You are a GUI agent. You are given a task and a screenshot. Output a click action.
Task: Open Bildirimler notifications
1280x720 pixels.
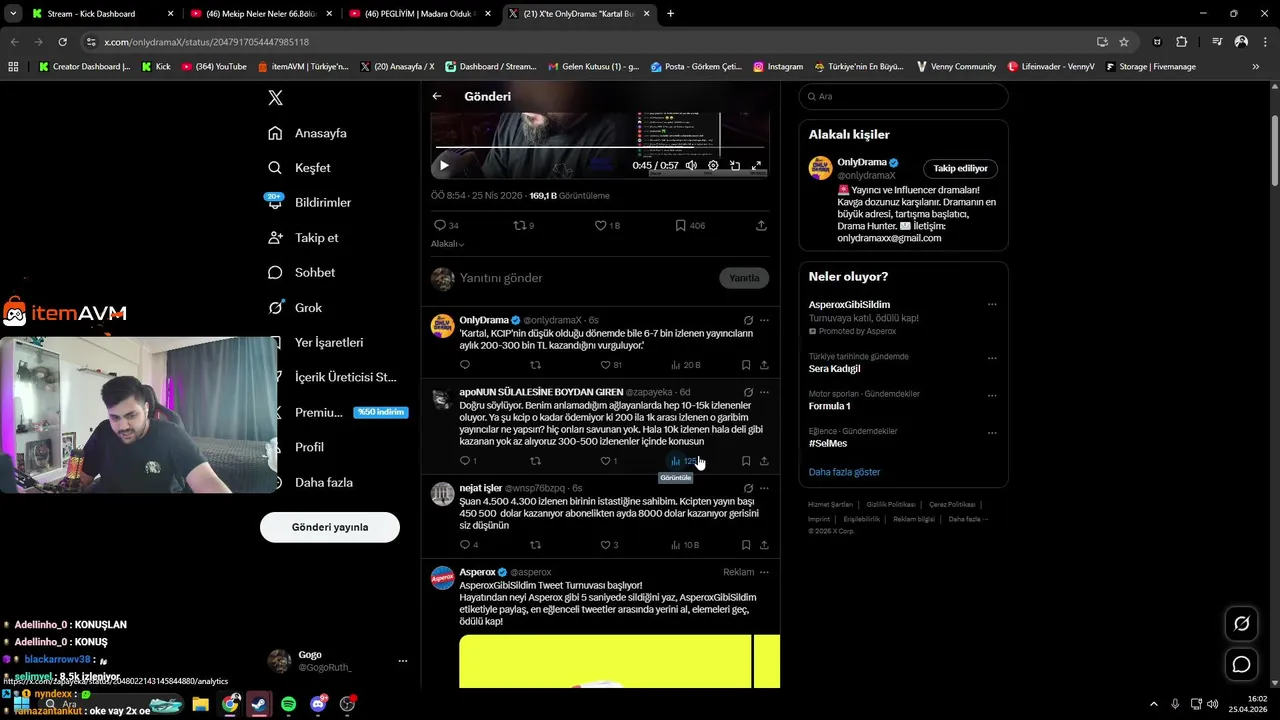(x=309, y=202)
